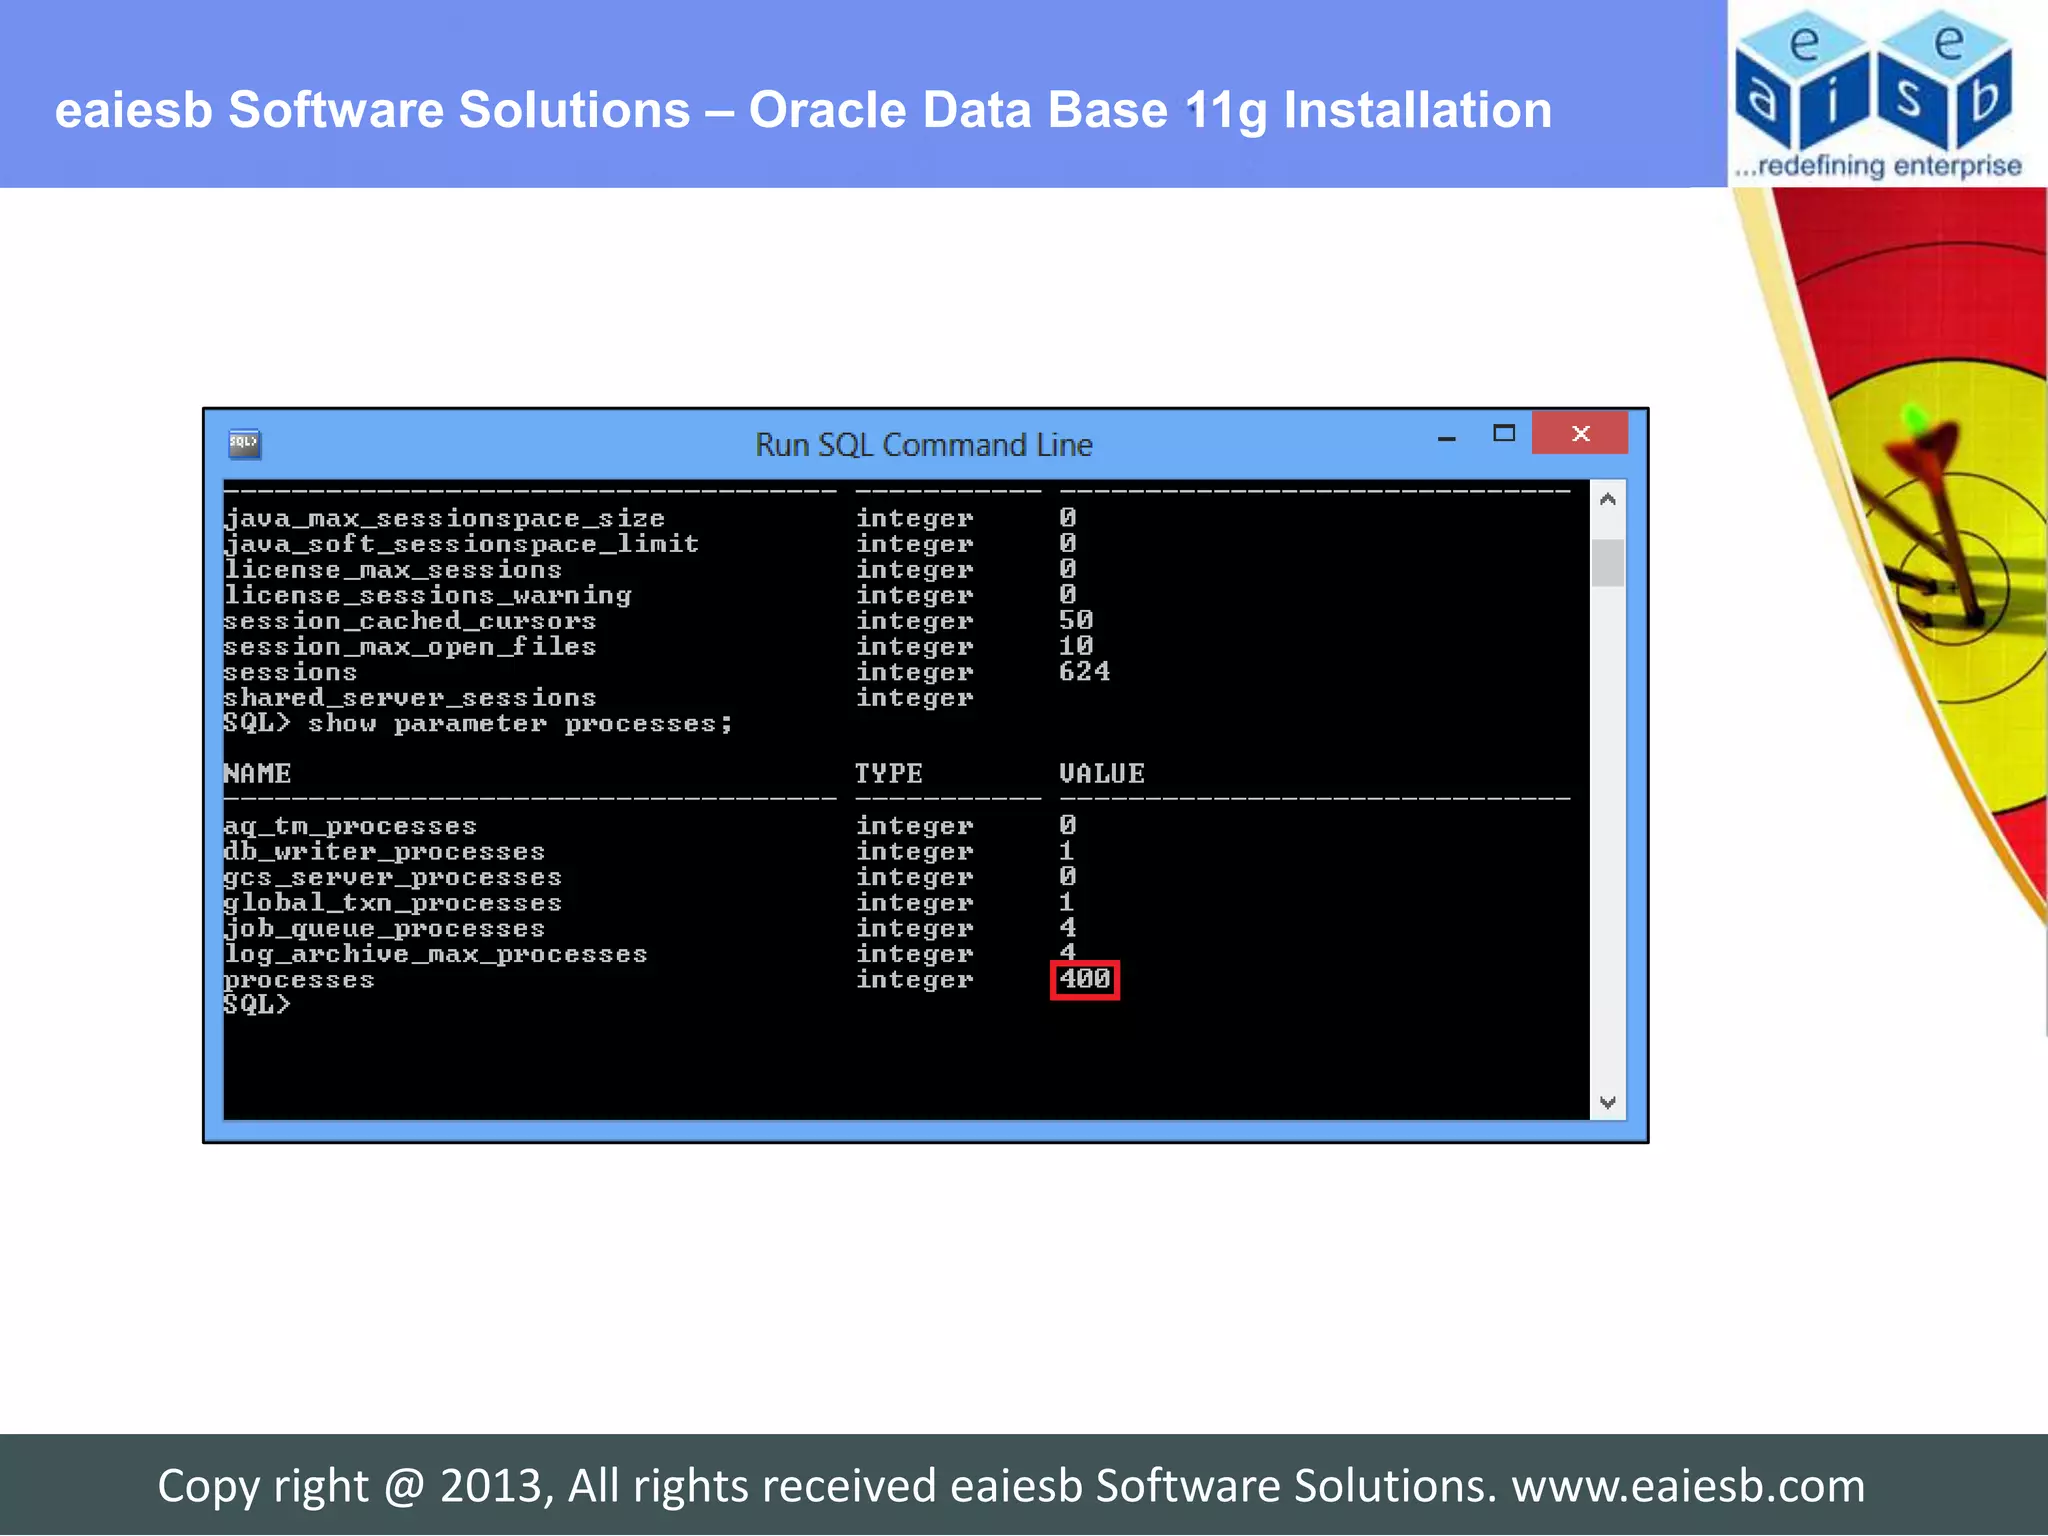Click the processes value 400
This screenshot has width=2048, height=1536.
click(x=1085, y=979)
